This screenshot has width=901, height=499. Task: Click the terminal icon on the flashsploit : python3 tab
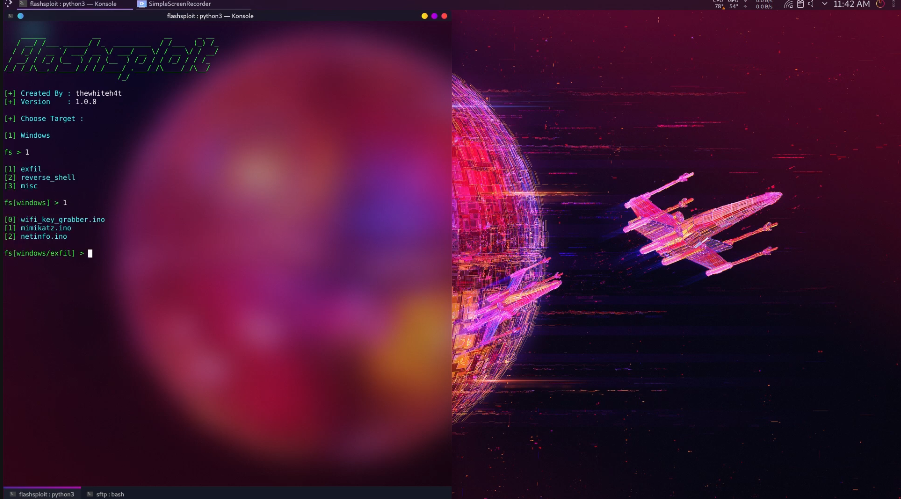click(13, 494)
